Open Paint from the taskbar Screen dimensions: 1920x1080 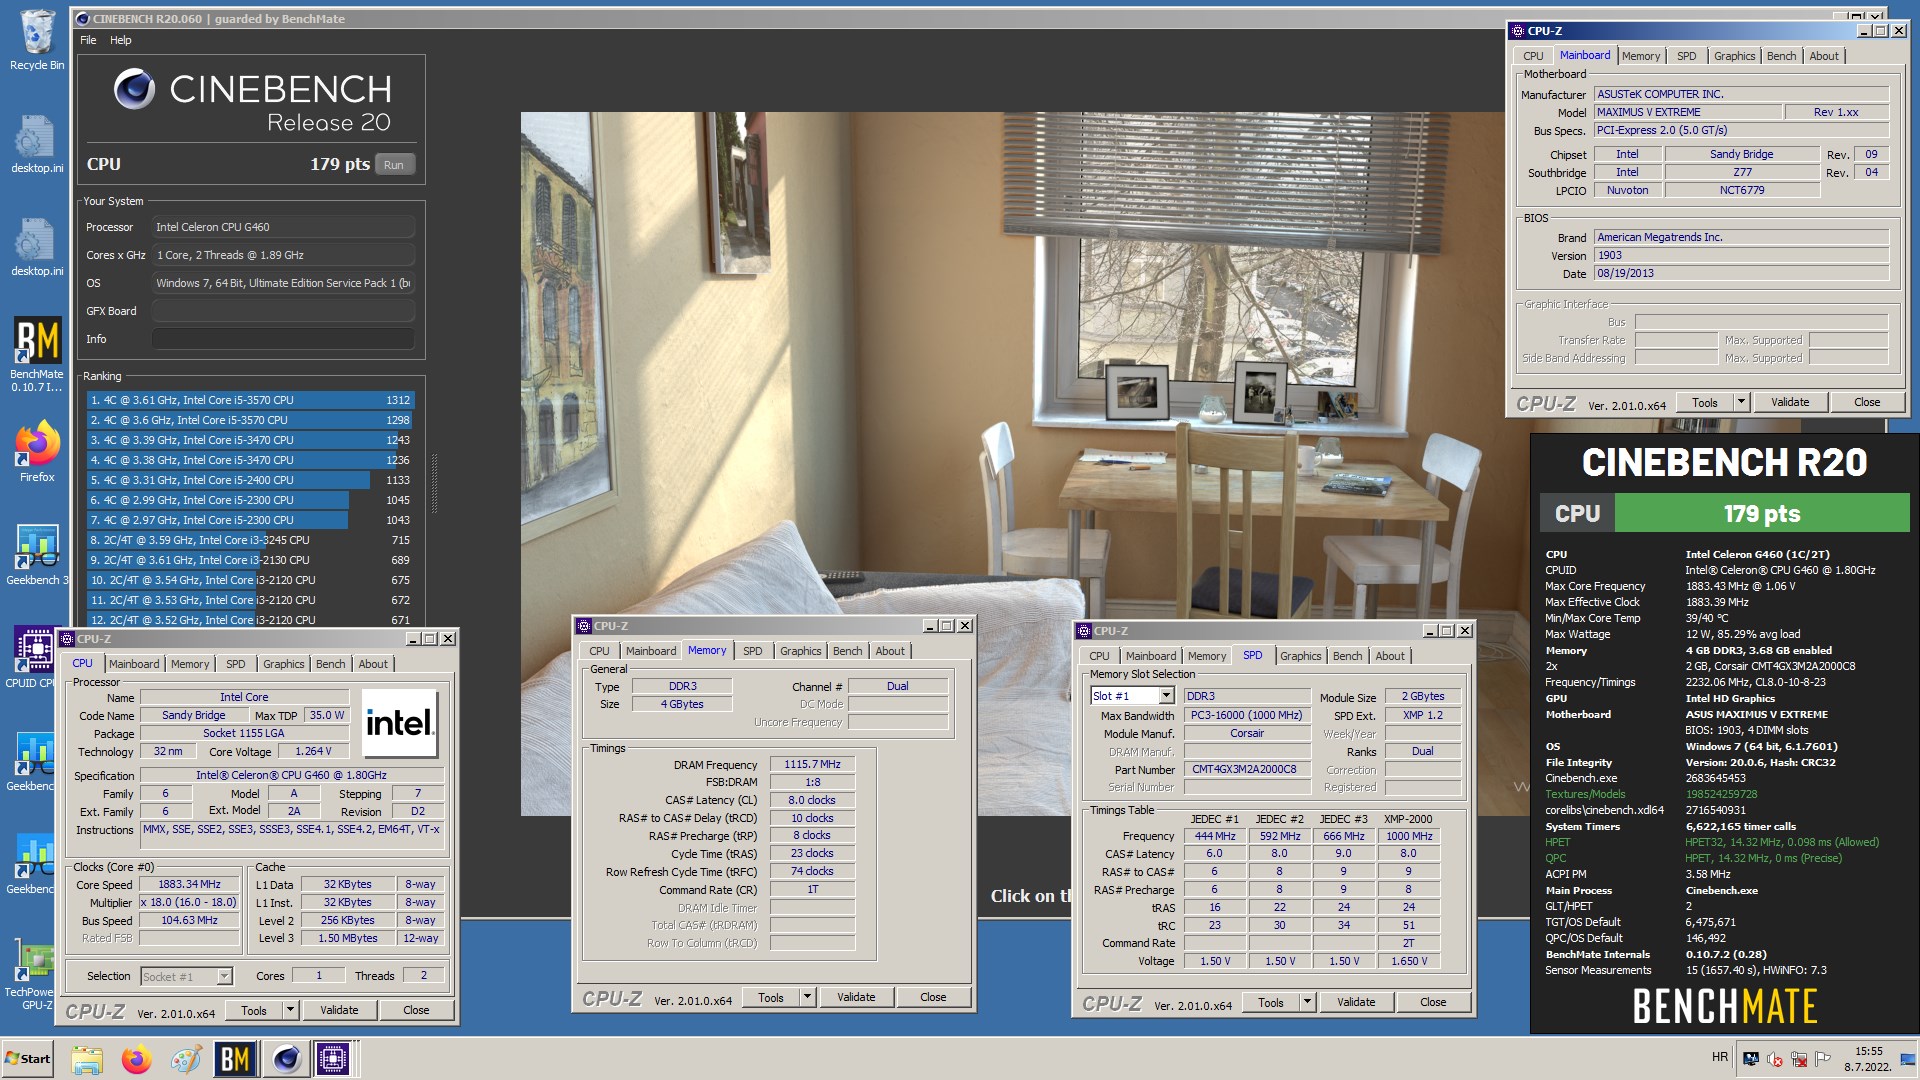click(186, 1059)
